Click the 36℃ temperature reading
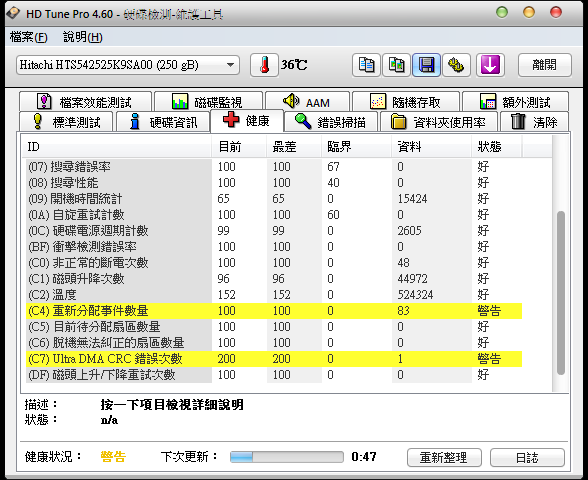Screen dimensions: 588x480 coord(294,65)
